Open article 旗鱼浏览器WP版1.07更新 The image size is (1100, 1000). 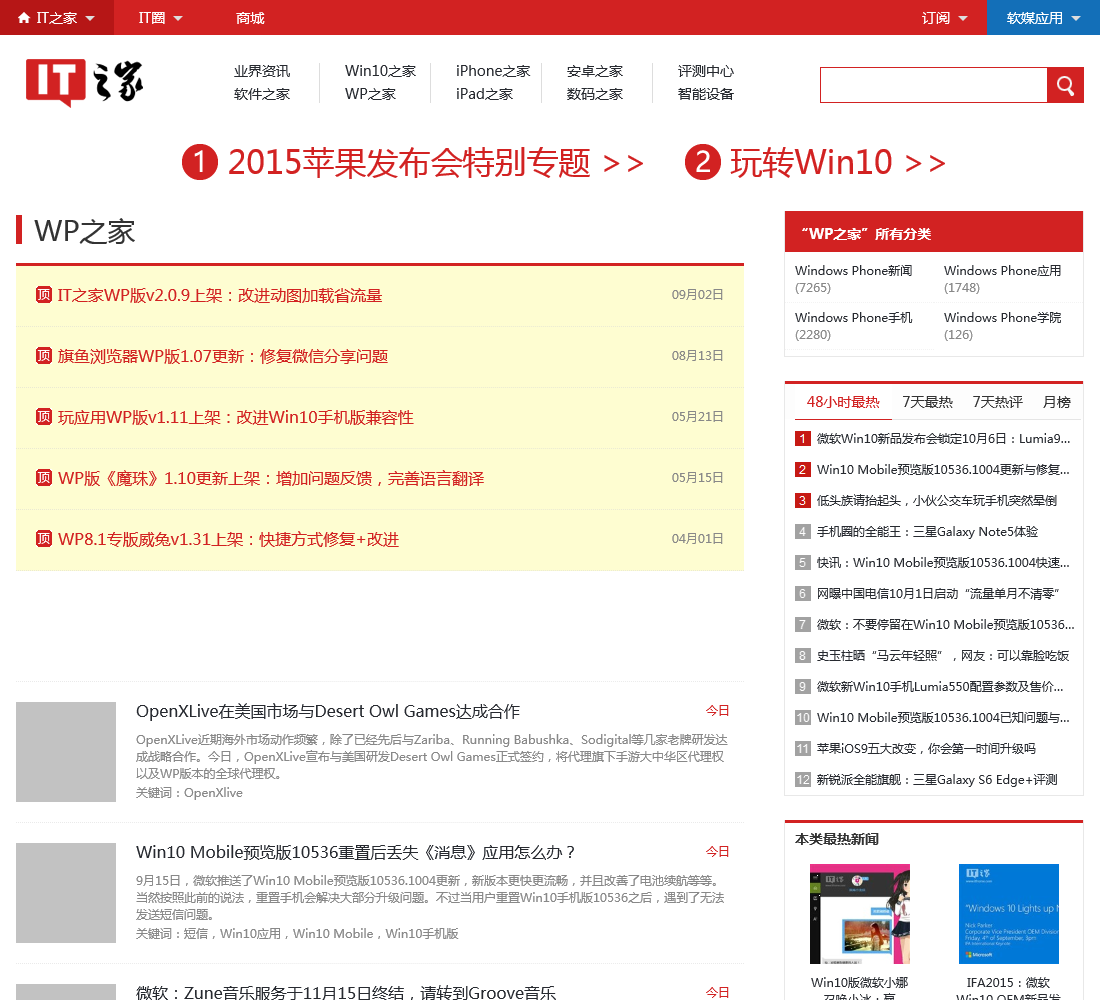click(x=223, y=356)
